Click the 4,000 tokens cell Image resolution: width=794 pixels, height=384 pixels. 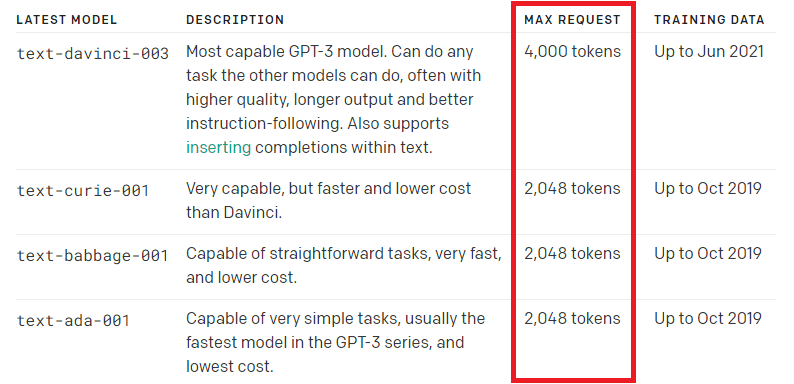tap(572, 52)
